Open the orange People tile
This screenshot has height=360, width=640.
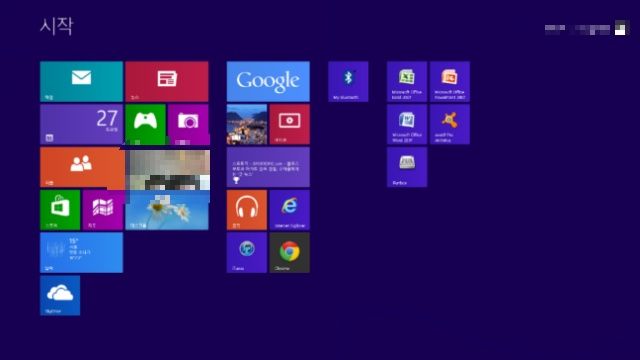click(x=82, y=167)
